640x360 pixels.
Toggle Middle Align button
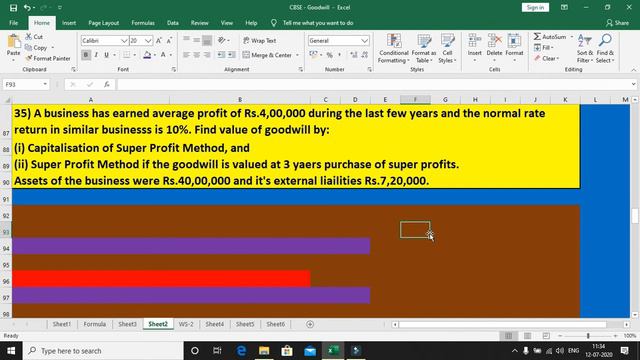coord(196,40)
